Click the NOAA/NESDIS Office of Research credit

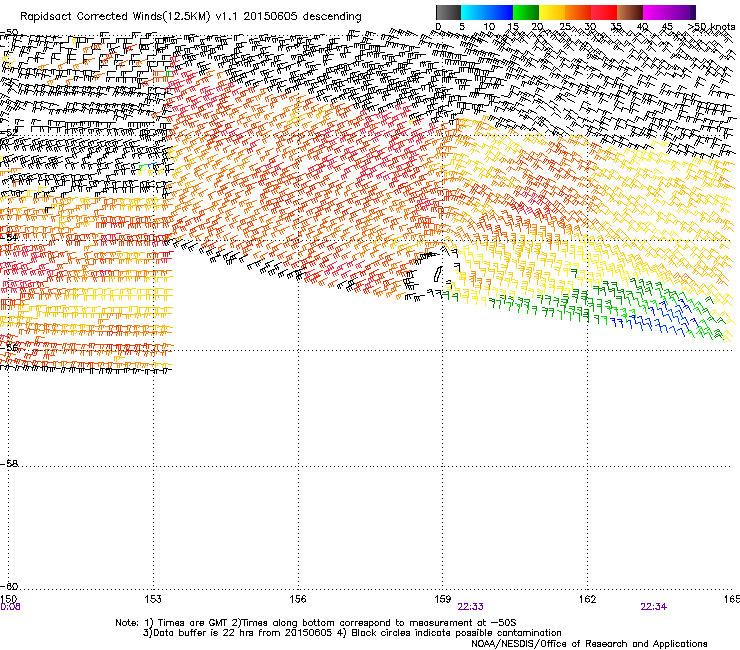589,644
